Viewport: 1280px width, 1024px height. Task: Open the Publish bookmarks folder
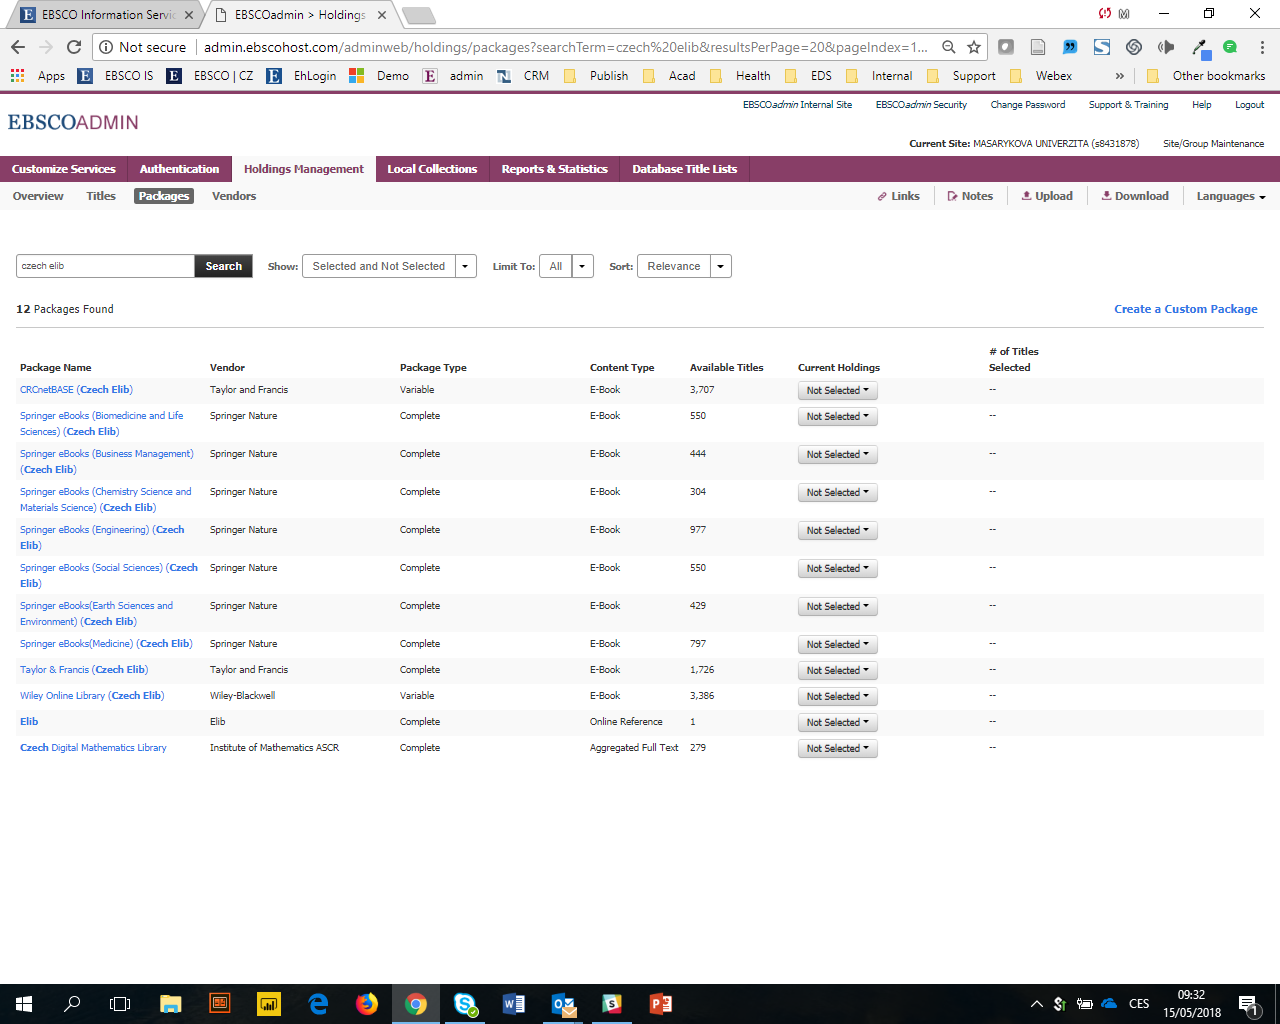596,76
